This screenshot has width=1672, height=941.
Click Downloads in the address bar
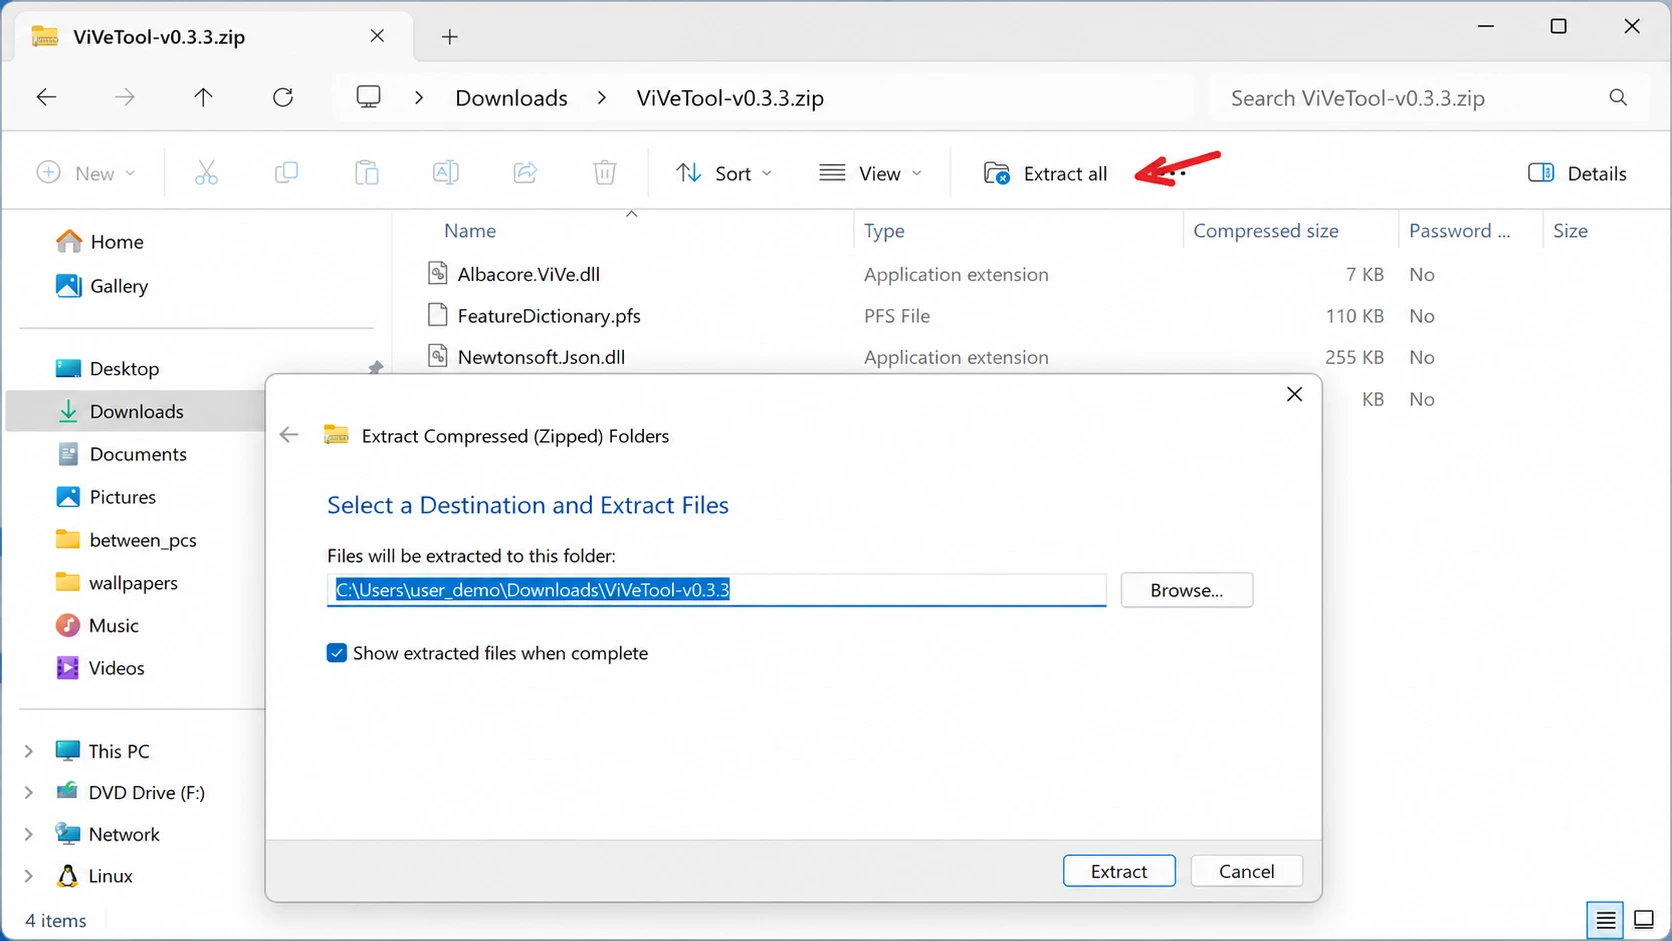511,98
